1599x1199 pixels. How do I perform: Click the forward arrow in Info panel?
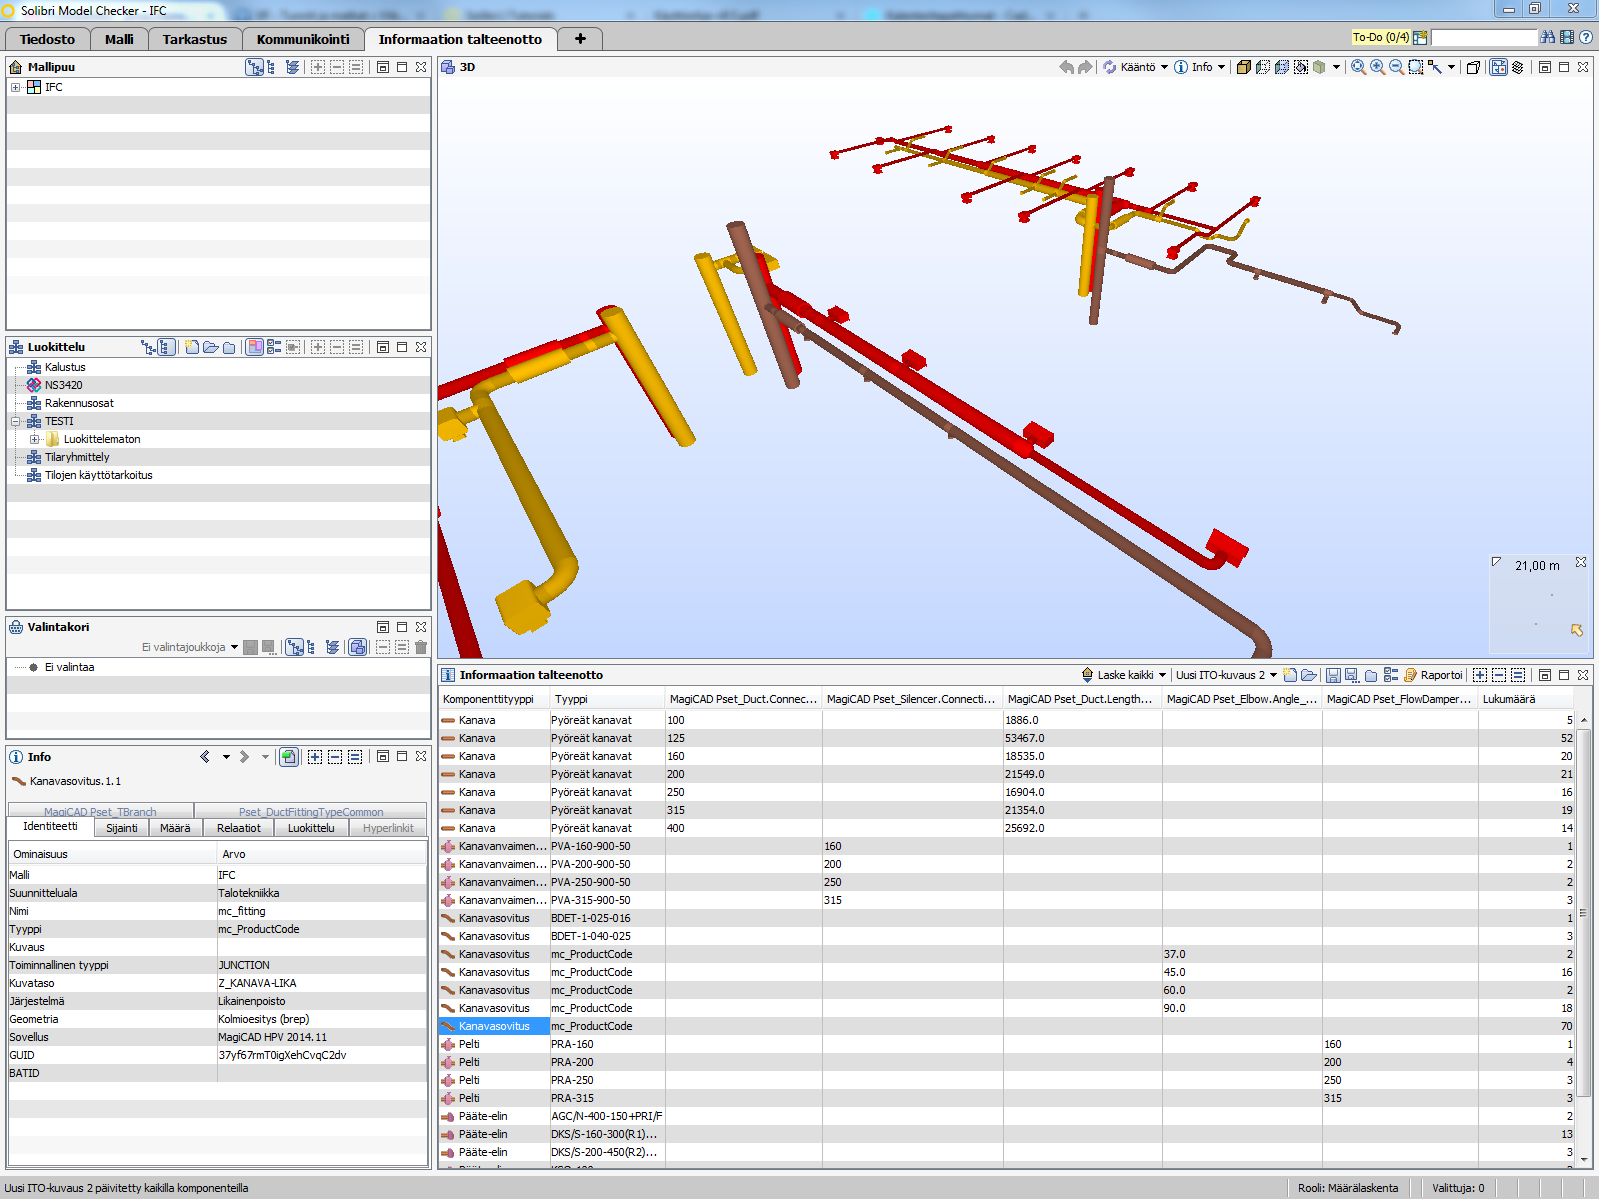click(x=245, y=757)
